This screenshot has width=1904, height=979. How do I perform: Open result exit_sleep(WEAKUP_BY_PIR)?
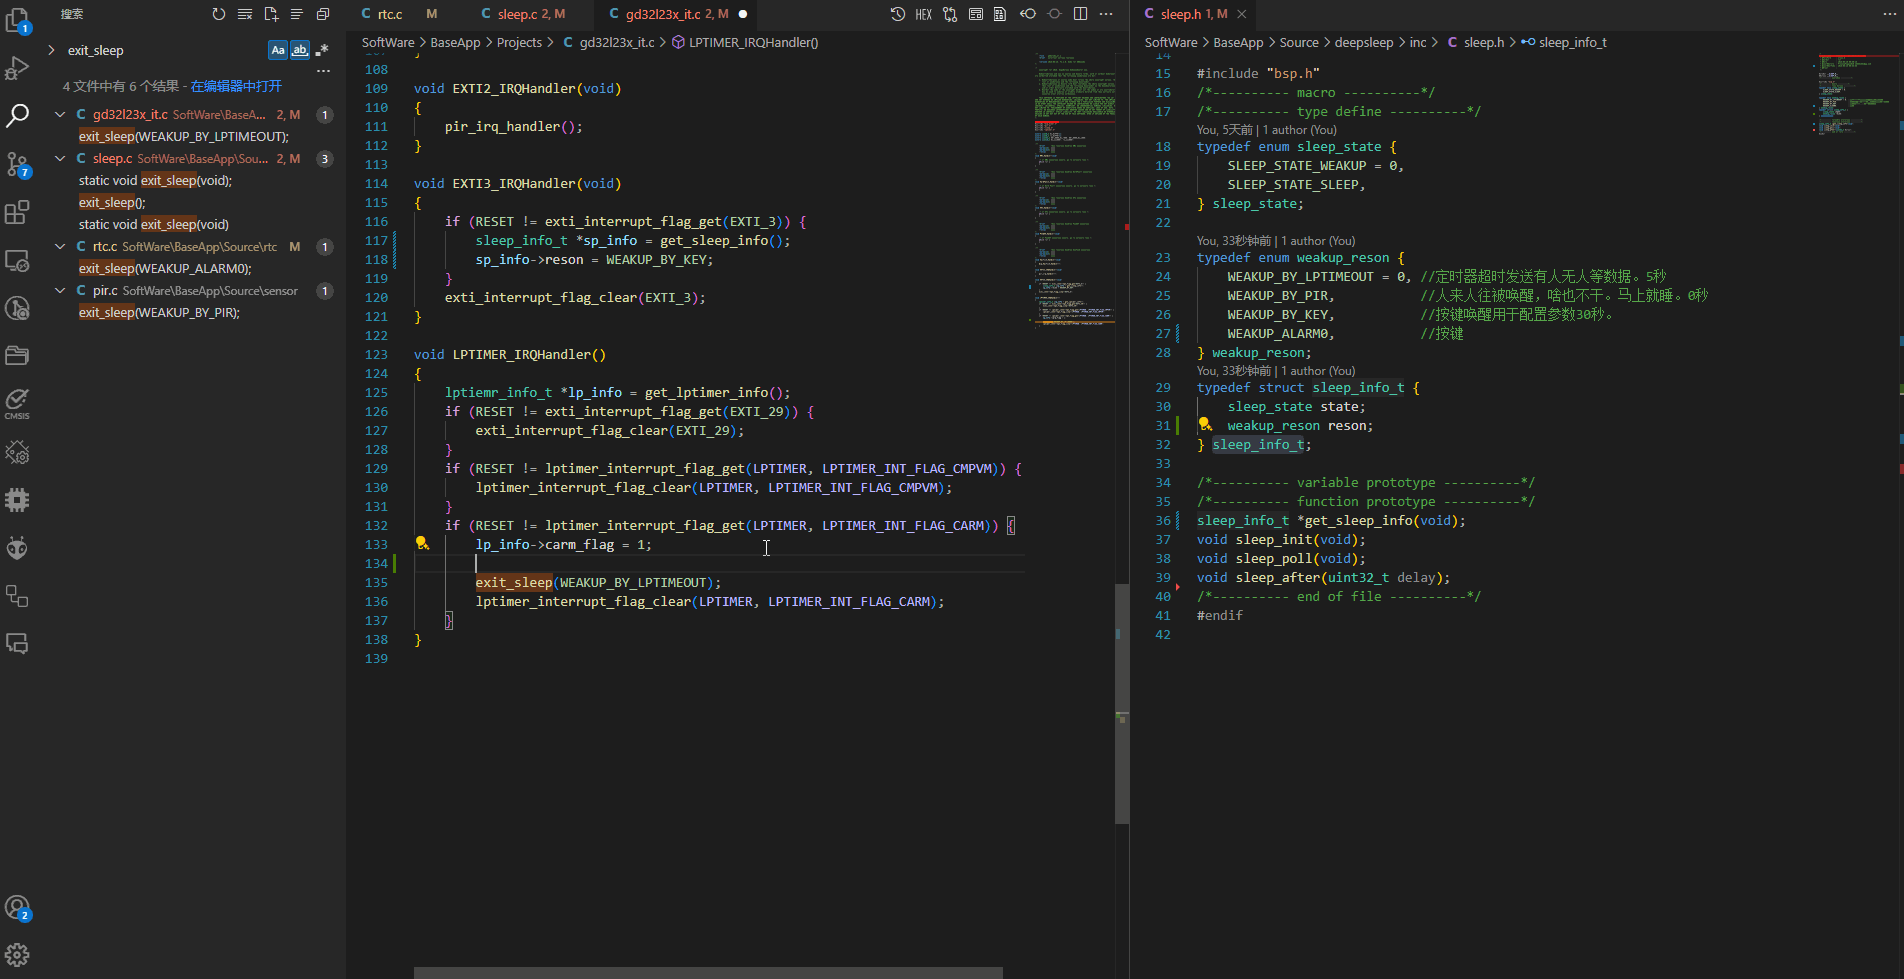point(159,312)
